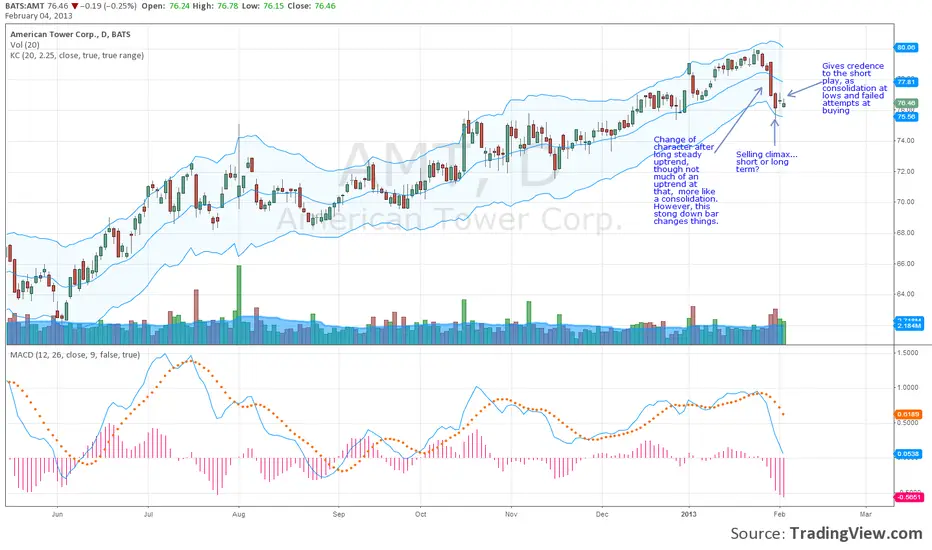Image resolution: width=932 pixels, height=550 pixels.
Task: Click the 1.0000 MACD axis label
Action: 908,388
